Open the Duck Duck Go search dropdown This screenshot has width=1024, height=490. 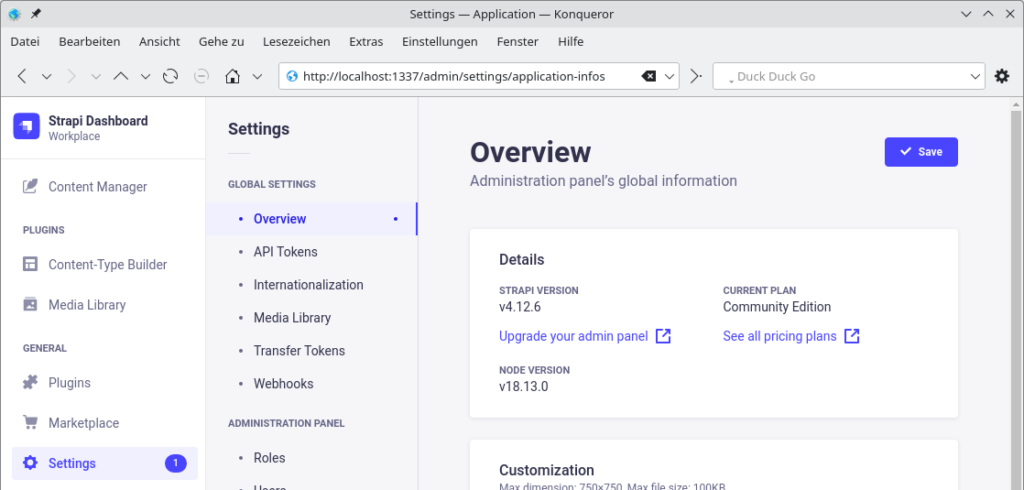[976, 76]
